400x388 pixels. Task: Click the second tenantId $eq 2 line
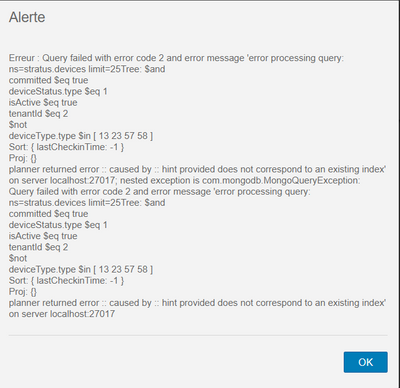click(x=38, y=247)
